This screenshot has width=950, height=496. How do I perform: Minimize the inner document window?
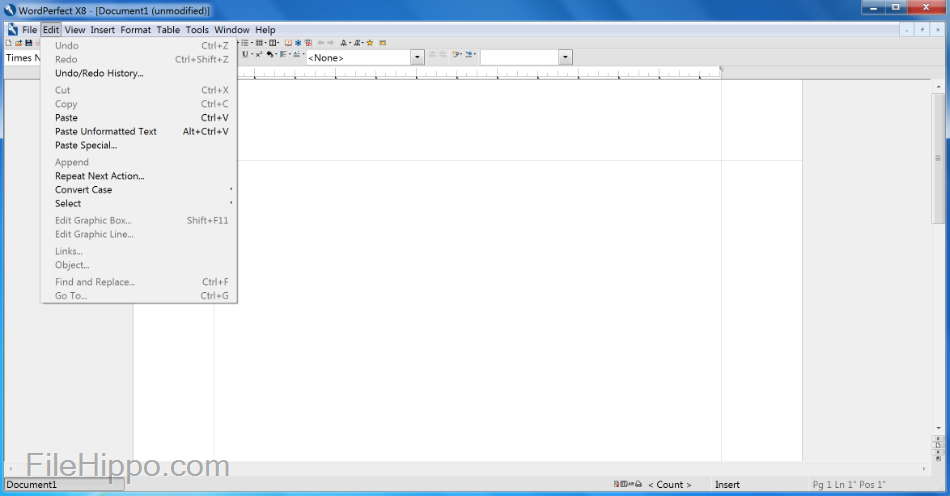906,30
